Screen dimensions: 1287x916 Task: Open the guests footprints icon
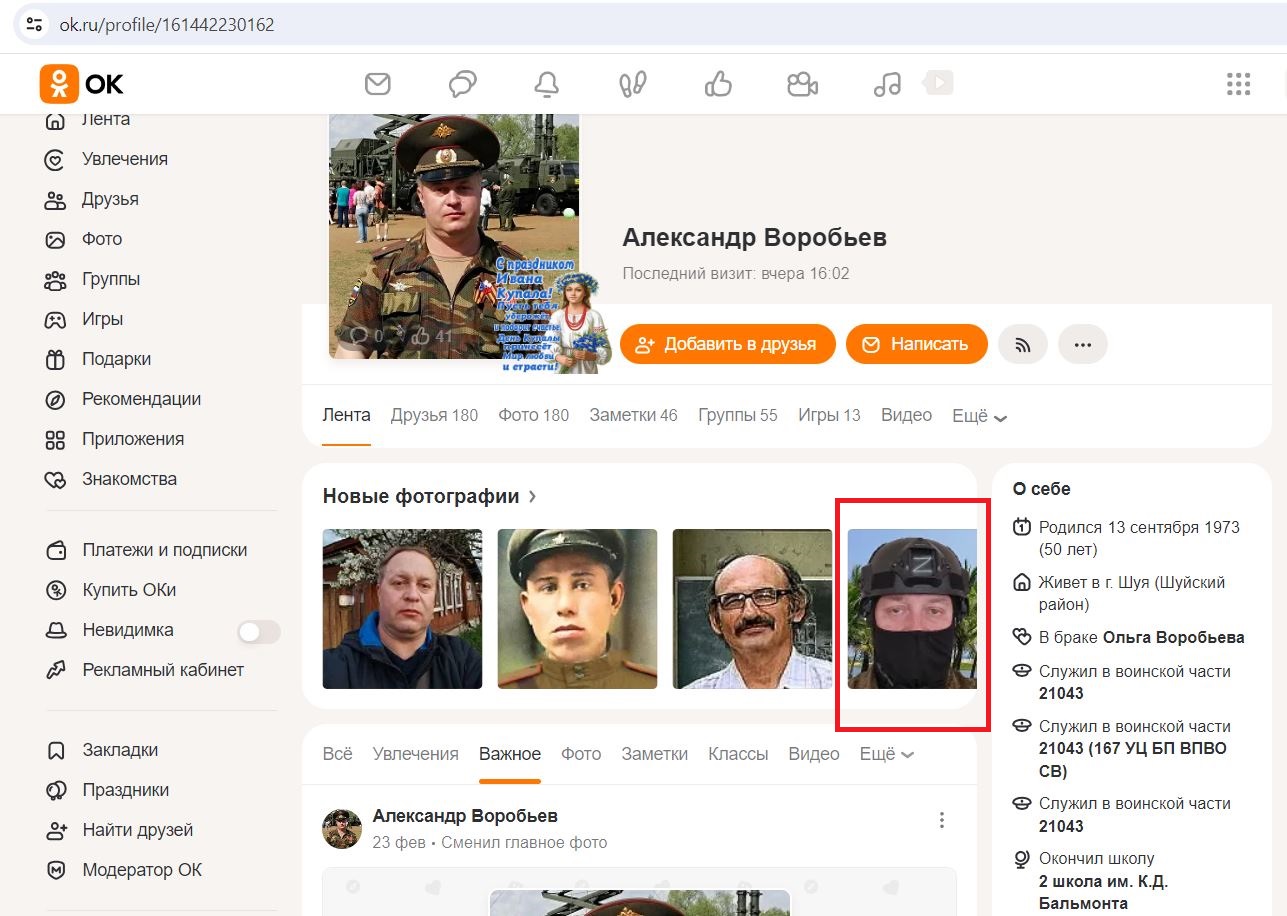coord(633,84)
